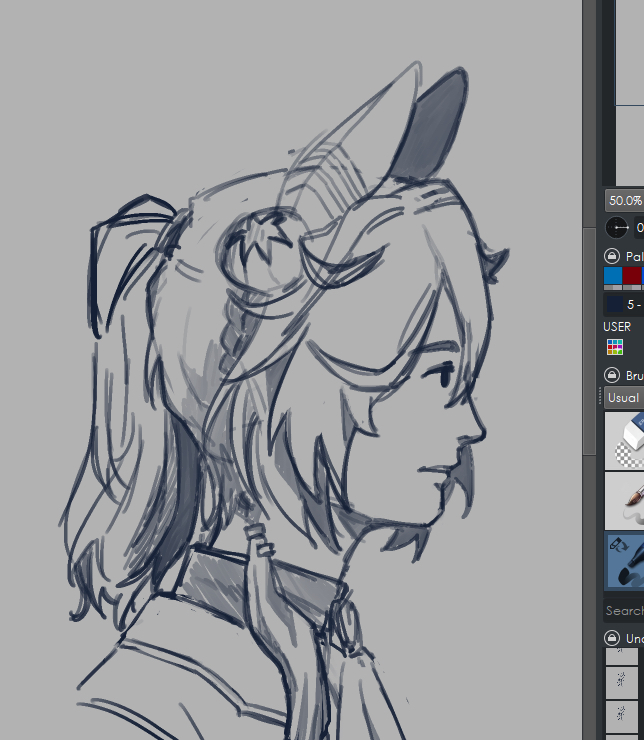644x740 pixels.
Task: Toggle the Brush panel lock icon
Action: pos(612,376)
